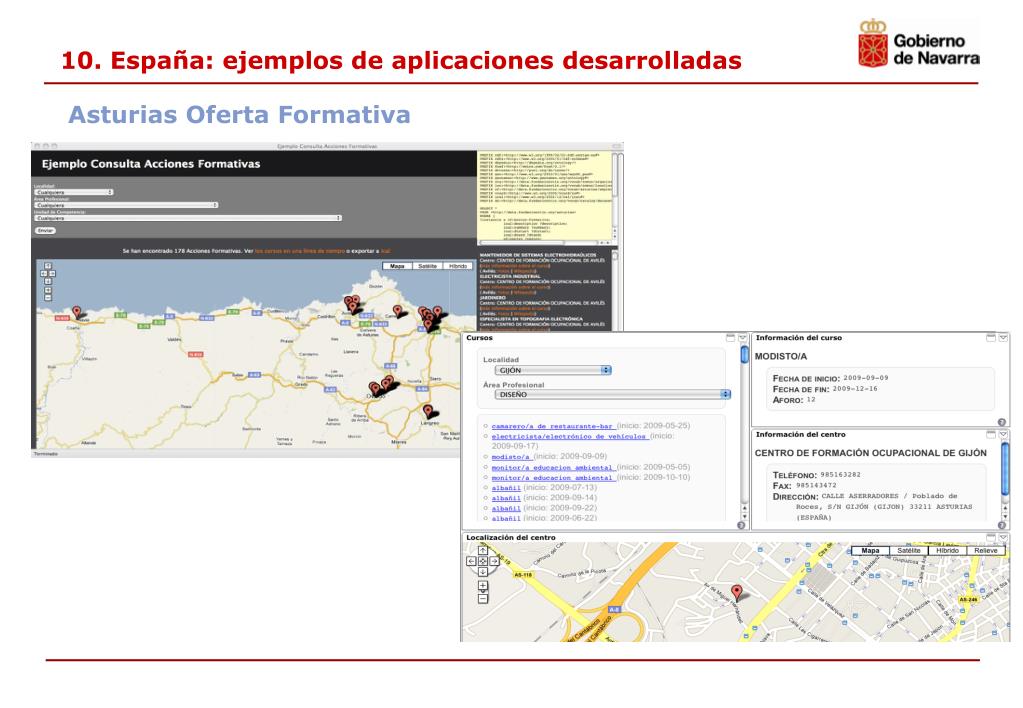Click the kml export link
This screenshot has width=1023, height=708.
pos(386,251)
